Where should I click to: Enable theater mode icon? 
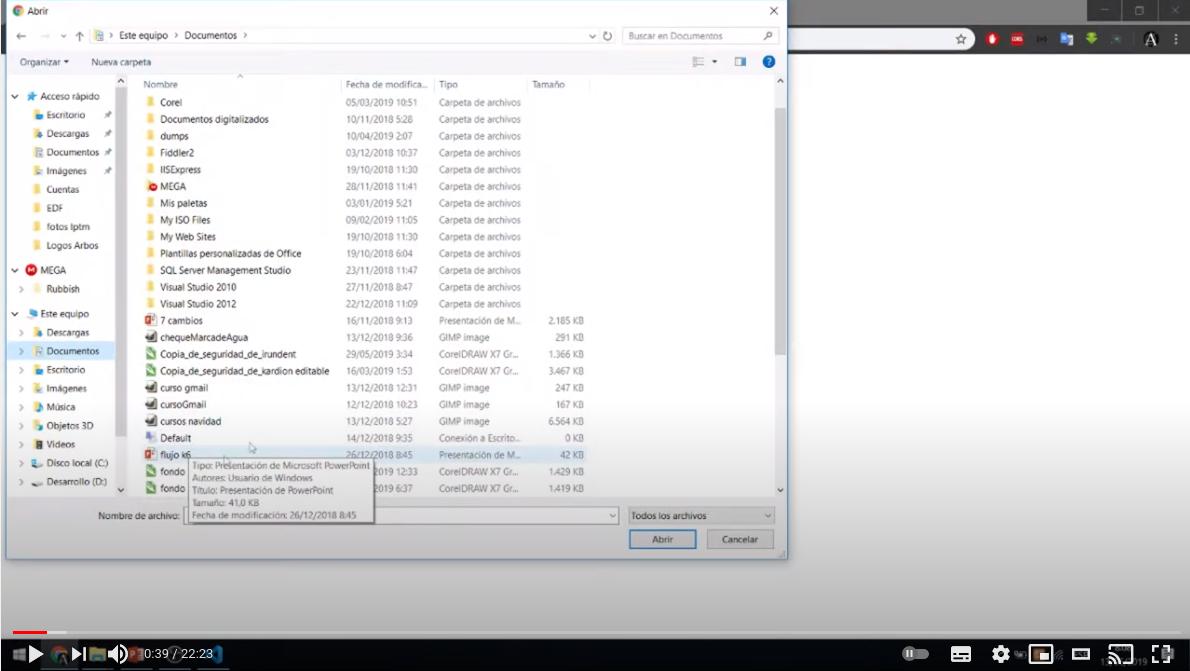point(1081,654)
